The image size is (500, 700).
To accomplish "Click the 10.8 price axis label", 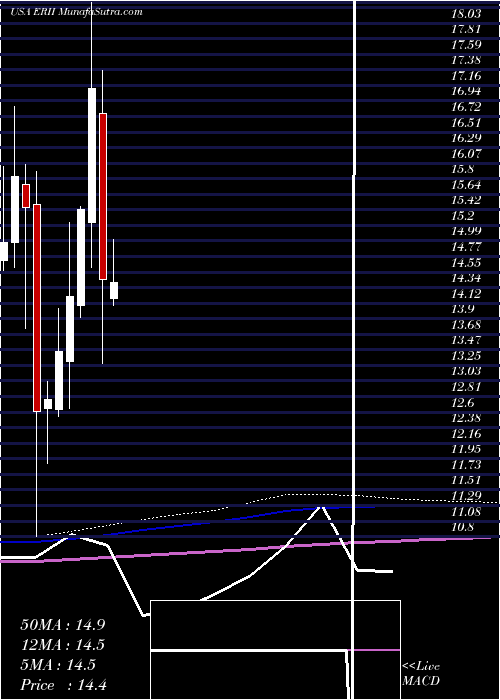I will tap(463, 527).
